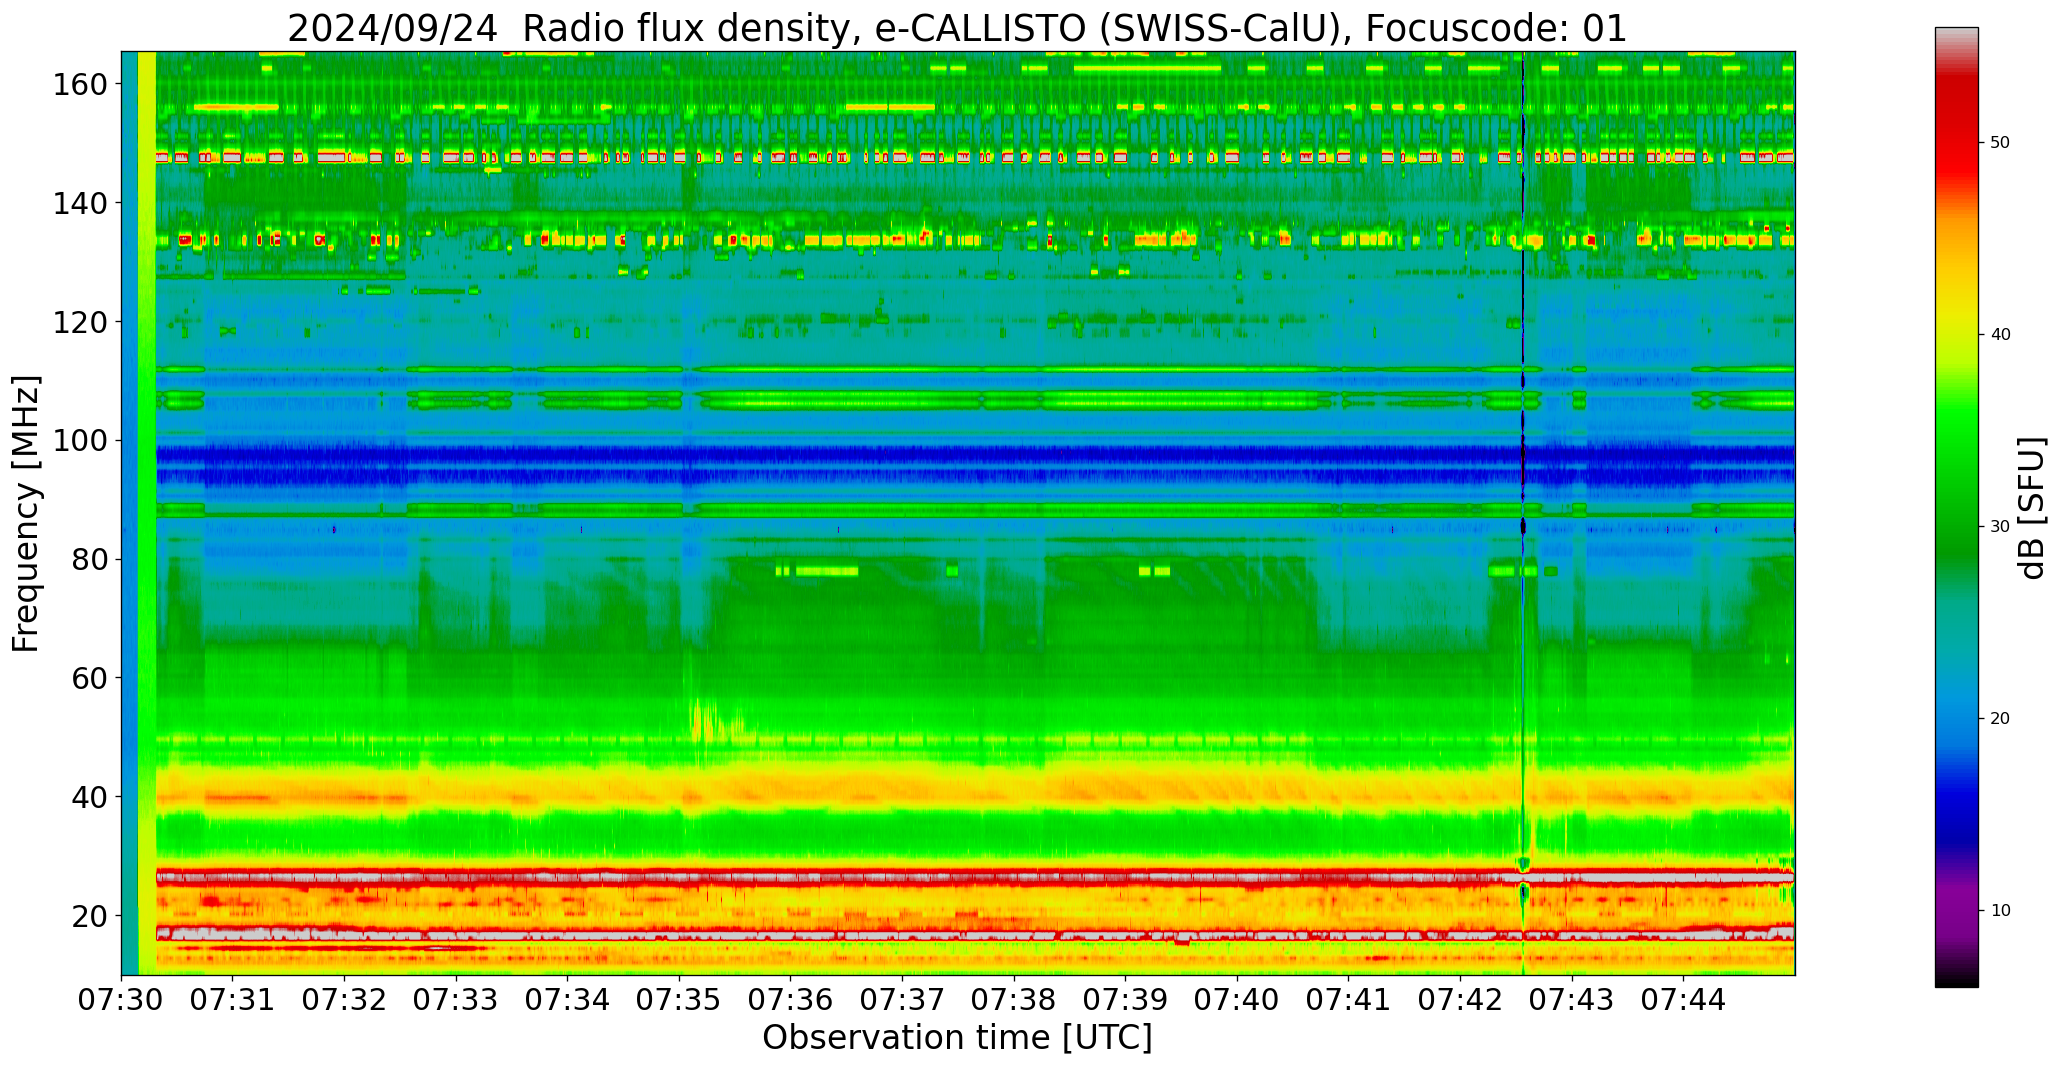
Task: Click the colorbar tick label 50
Action: (x=1999, y=143)
